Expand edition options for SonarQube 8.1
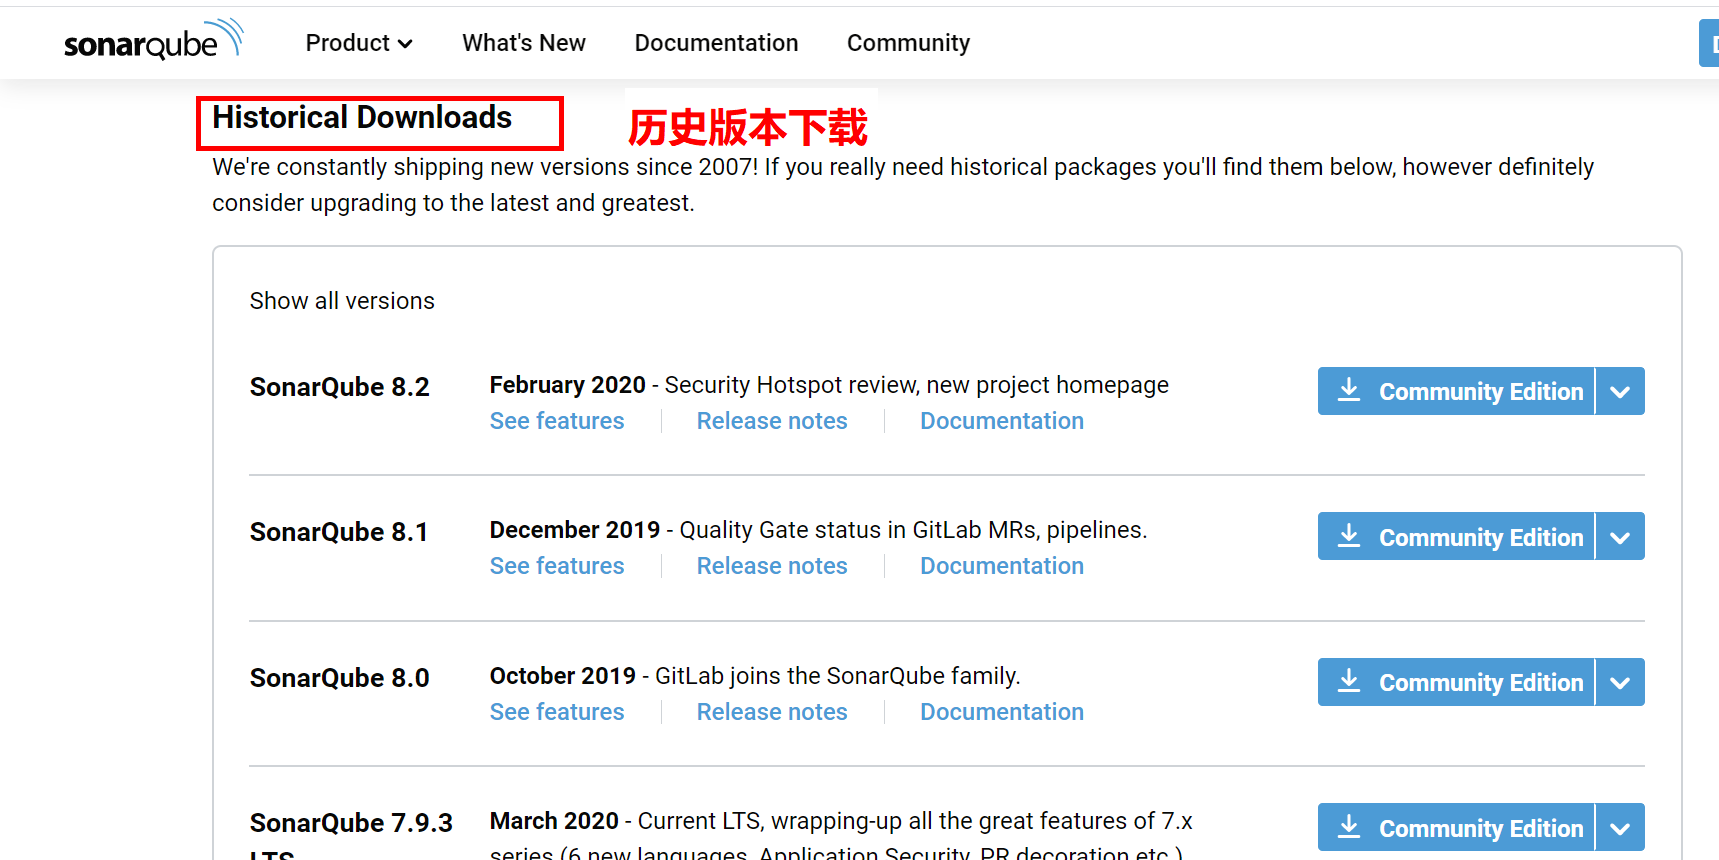The height and width of the screenshot is (860, 1719). click(1620, 536)
